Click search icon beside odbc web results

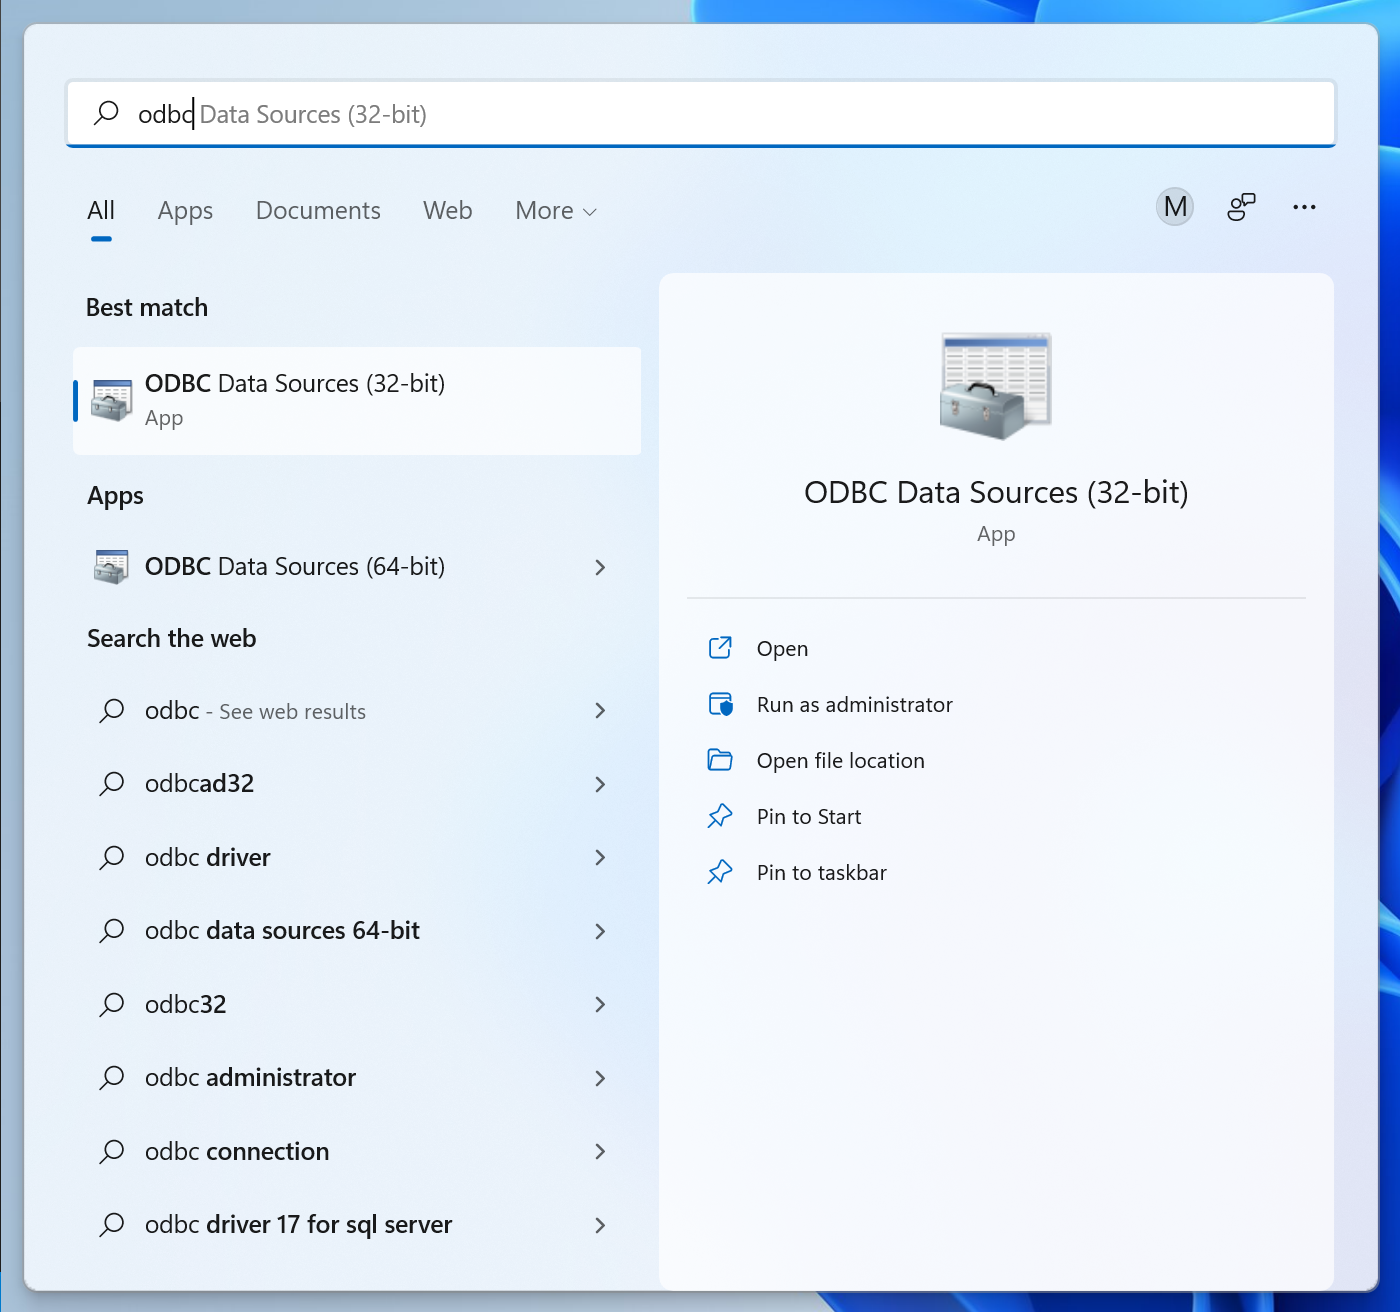click(112, 711)
